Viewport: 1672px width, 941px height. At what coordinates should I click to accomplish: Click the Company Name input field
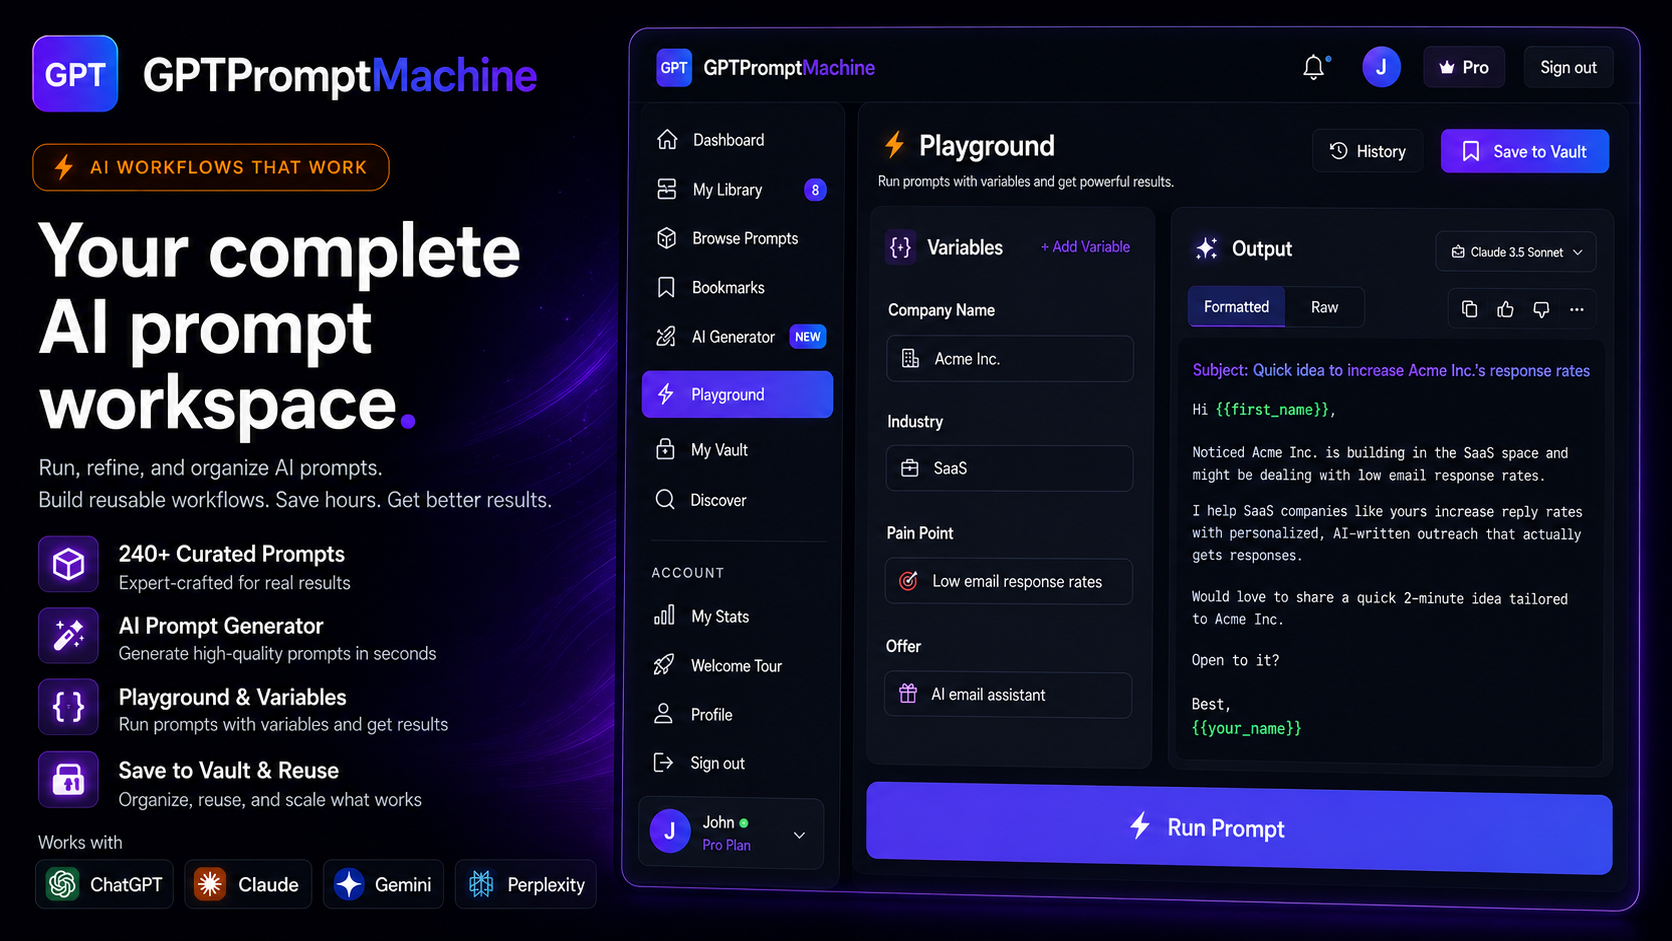pos(1010,358)
